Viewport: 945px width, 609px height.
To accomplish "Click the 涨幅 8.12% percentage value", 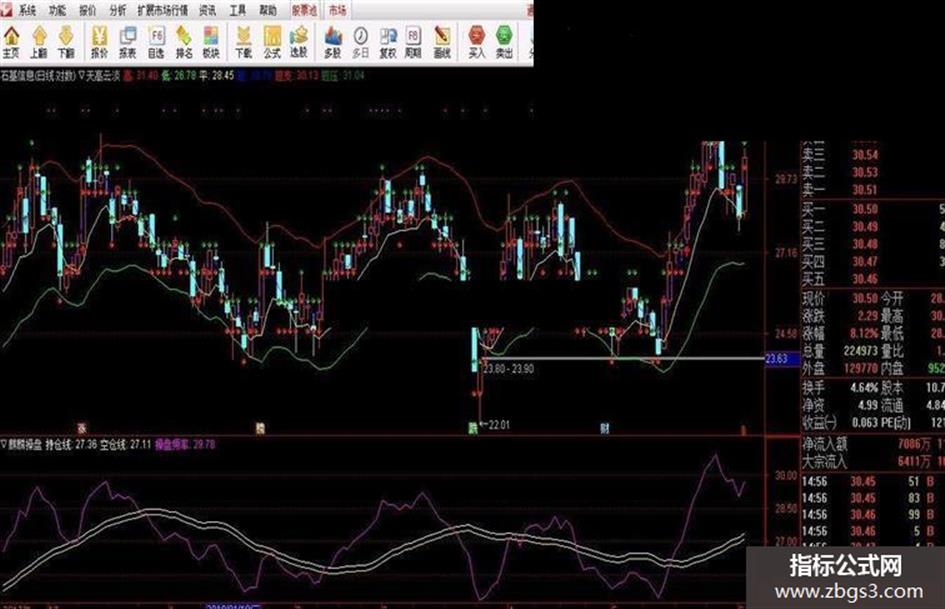I will point(864,333).
